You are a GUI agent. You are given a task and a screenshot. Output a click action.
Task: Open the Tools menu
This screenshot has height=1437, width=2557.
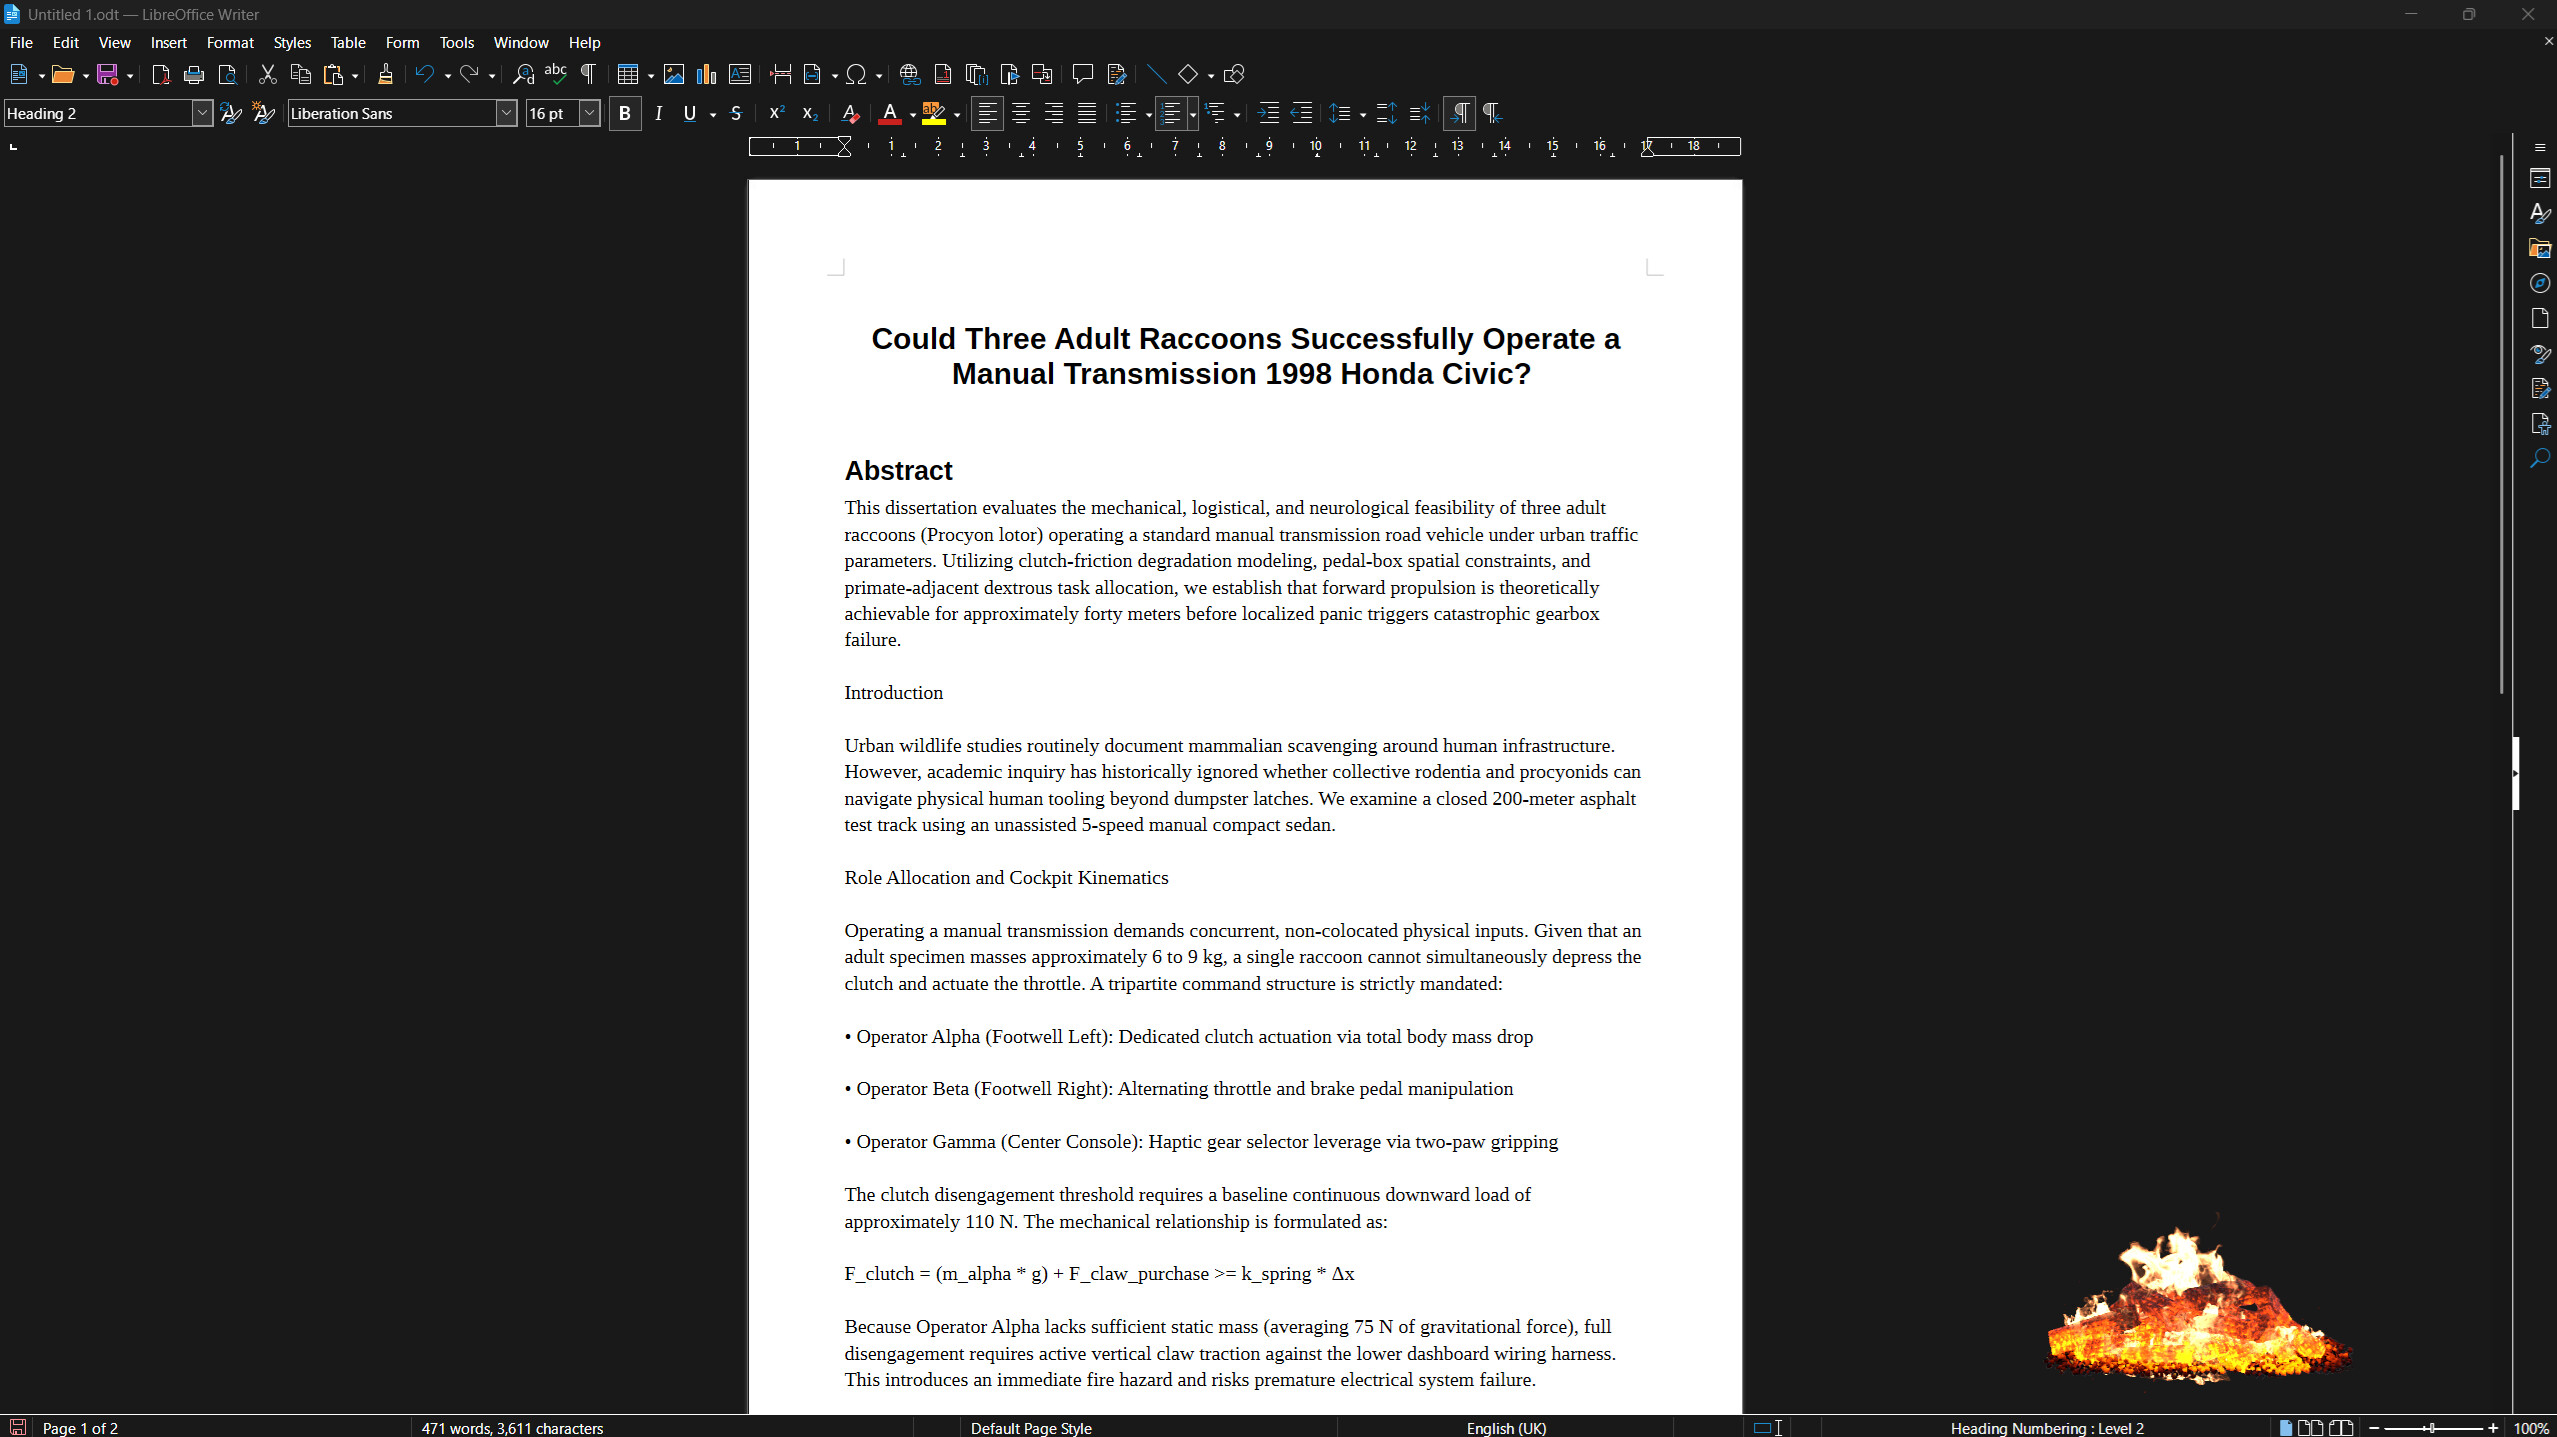tap(457, 43)
